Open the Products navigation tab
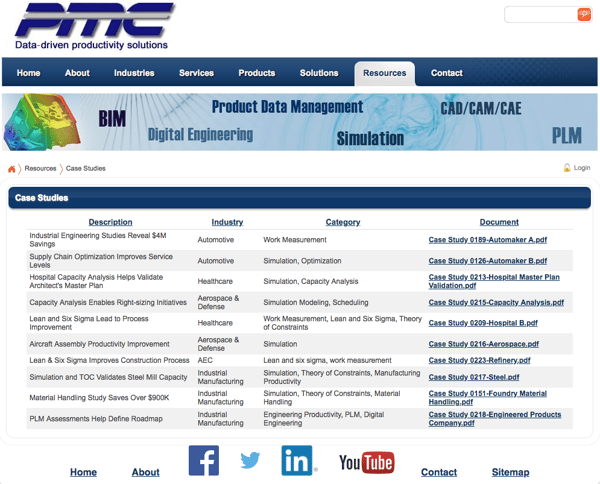The width and height of the screenshot is (600, 484). tap(257, 73)
